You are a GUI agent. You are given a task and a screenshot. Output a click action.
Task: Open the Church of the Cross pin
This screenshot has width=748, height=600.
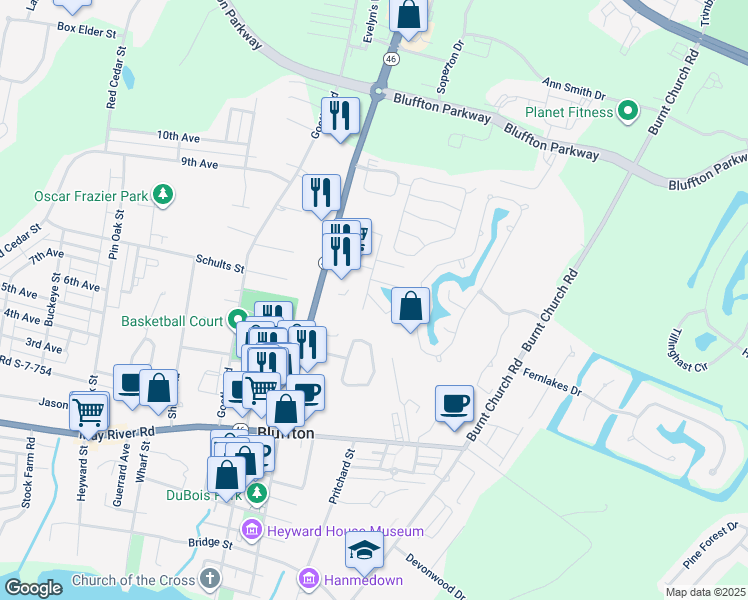[x=210, y=579]
